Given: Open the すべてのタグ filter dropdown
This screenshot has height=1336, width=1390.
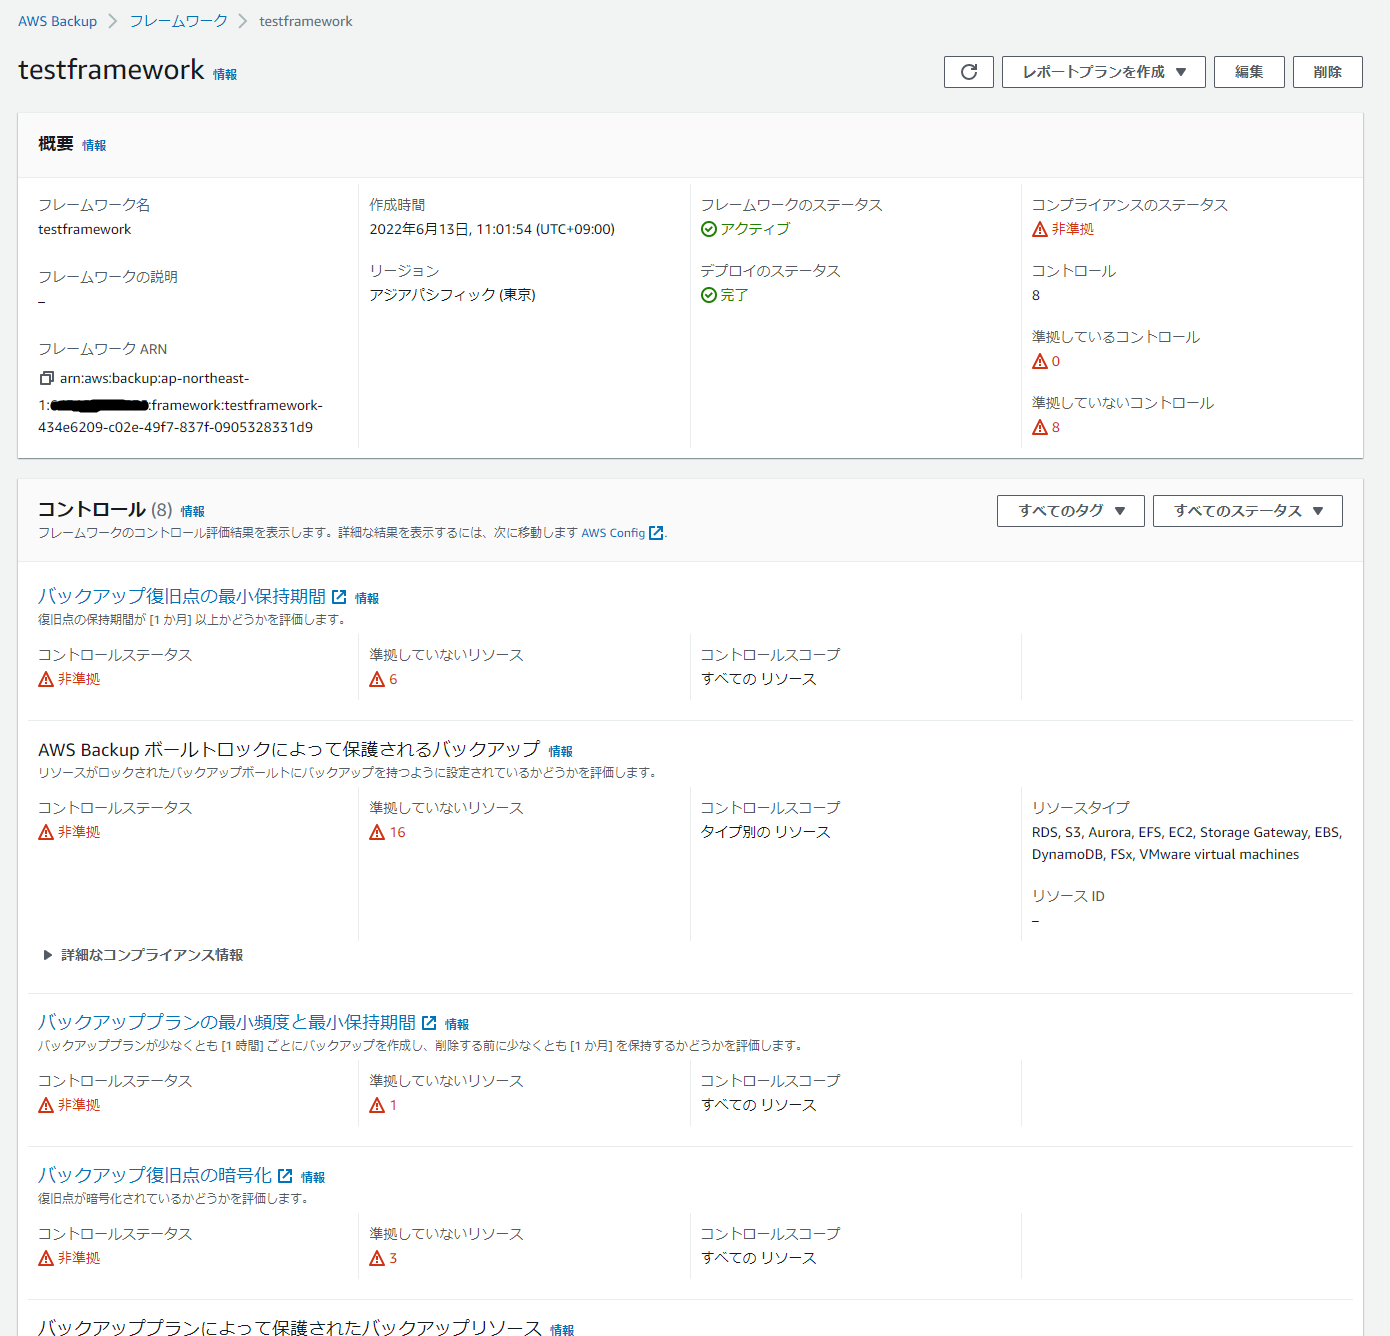Looking at the screenshot, I should click(1070, 511).
